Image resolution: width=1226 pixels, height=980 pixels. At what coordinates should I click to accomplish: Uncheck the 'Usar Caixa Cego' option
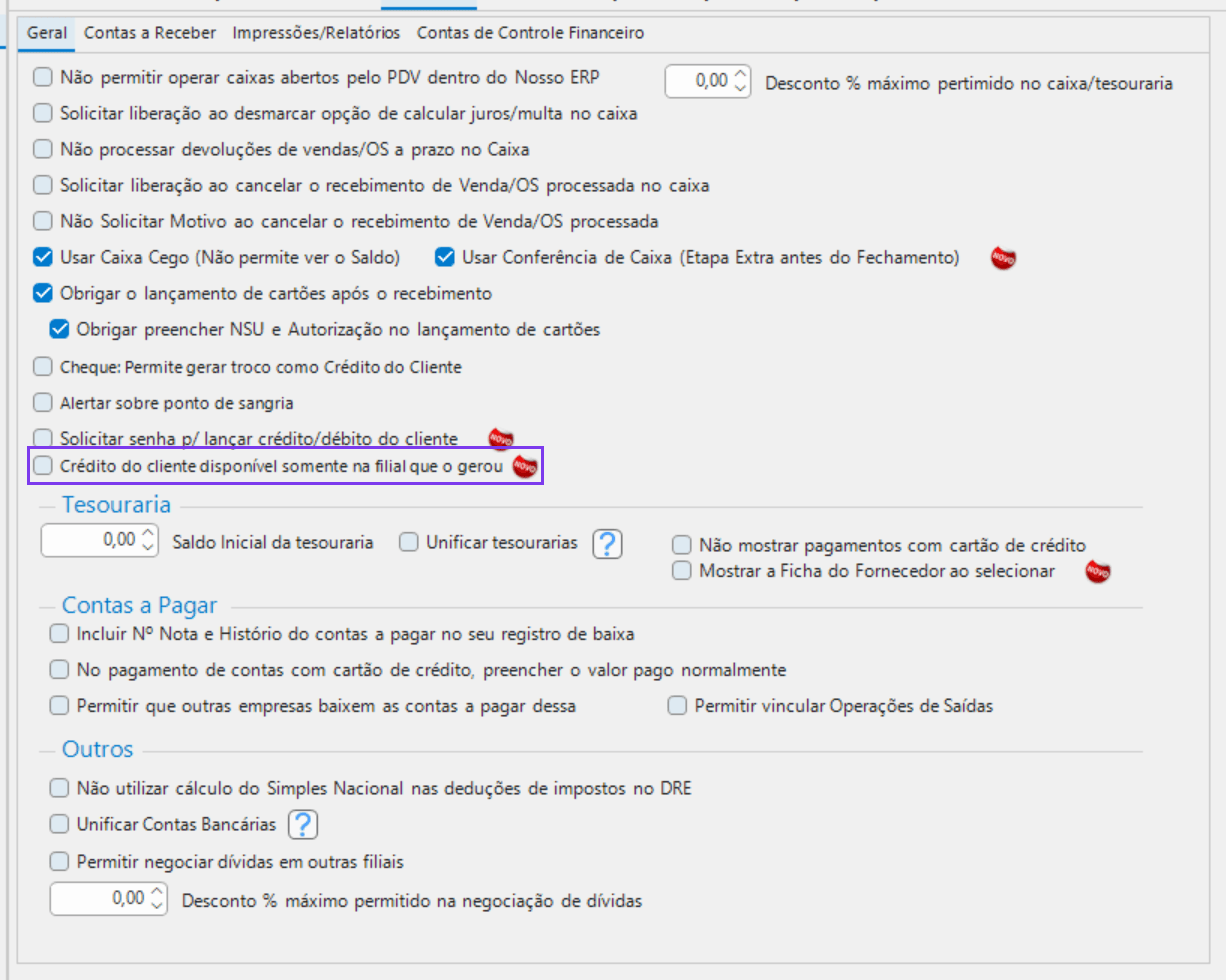[x=42, y=257]
